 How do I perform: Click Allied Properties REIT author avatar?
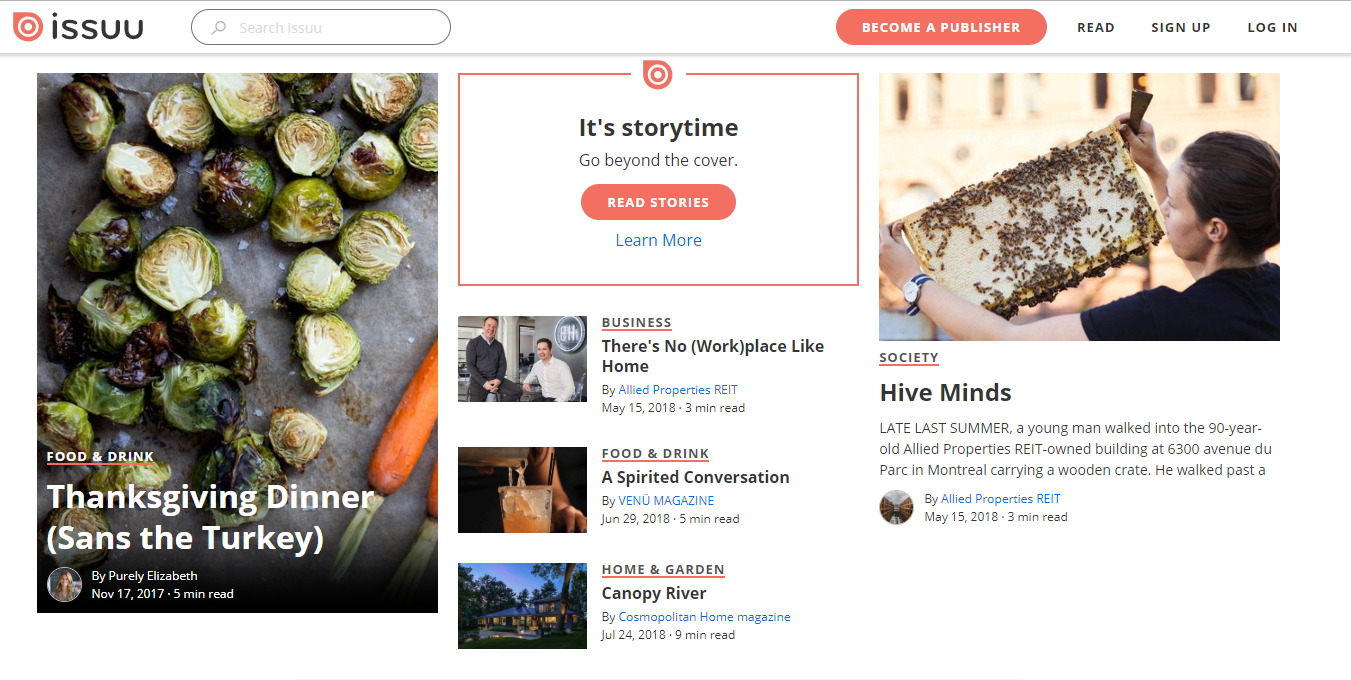point(896,508)
